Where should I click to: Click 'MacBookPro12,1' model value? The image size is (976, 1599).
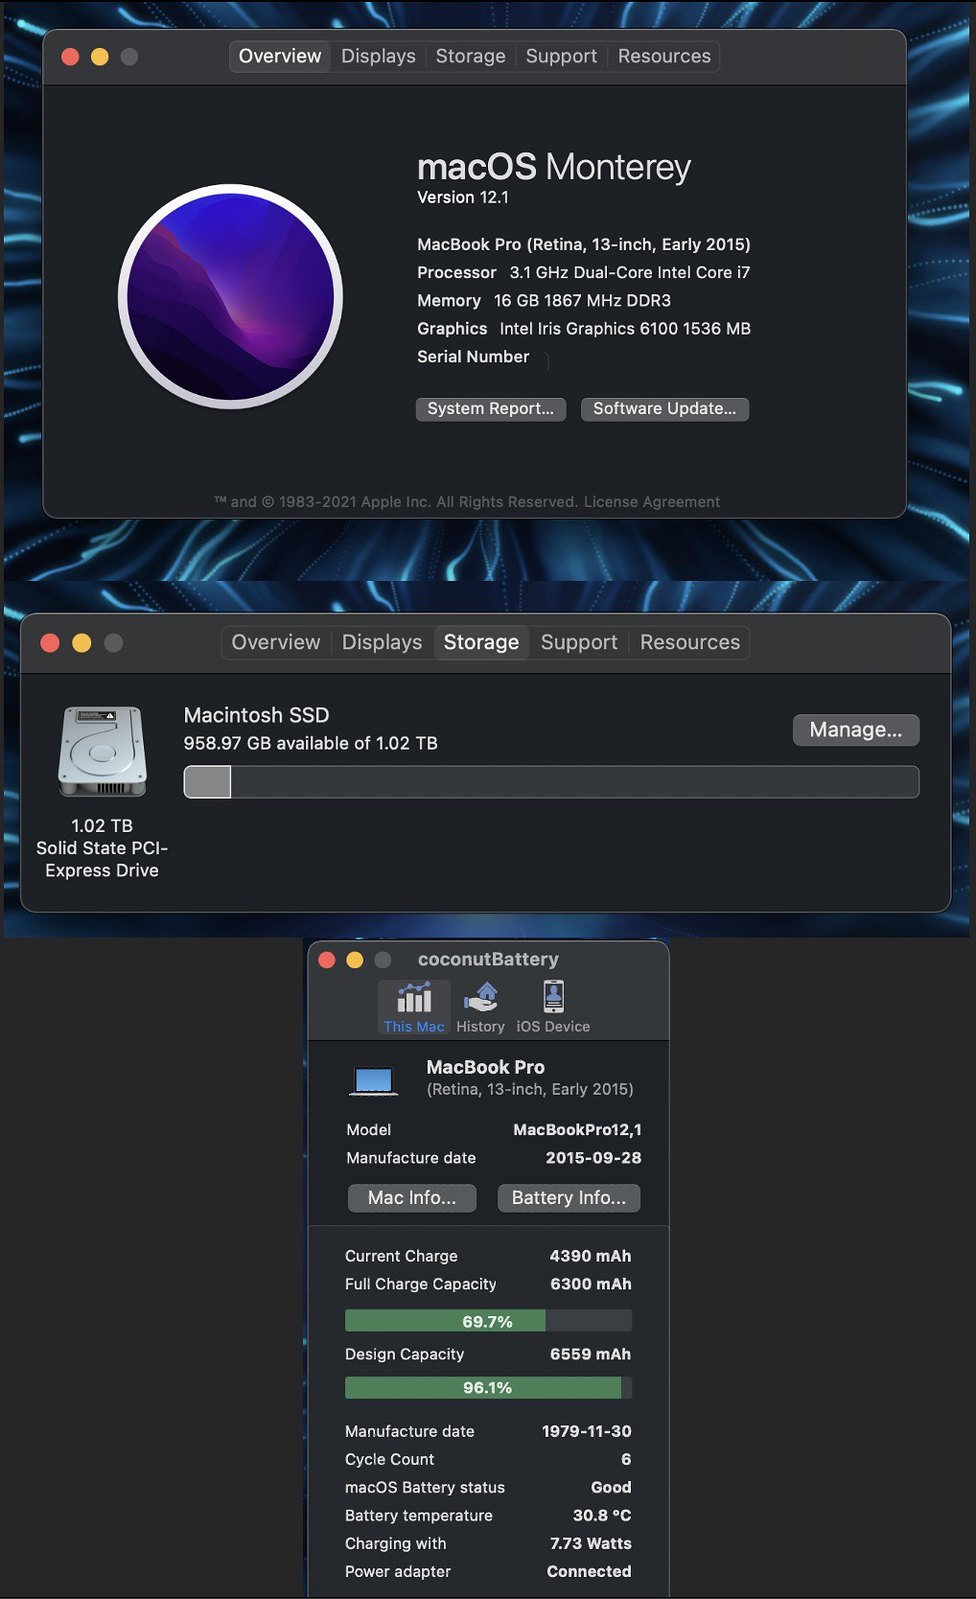click(577, 1129)
